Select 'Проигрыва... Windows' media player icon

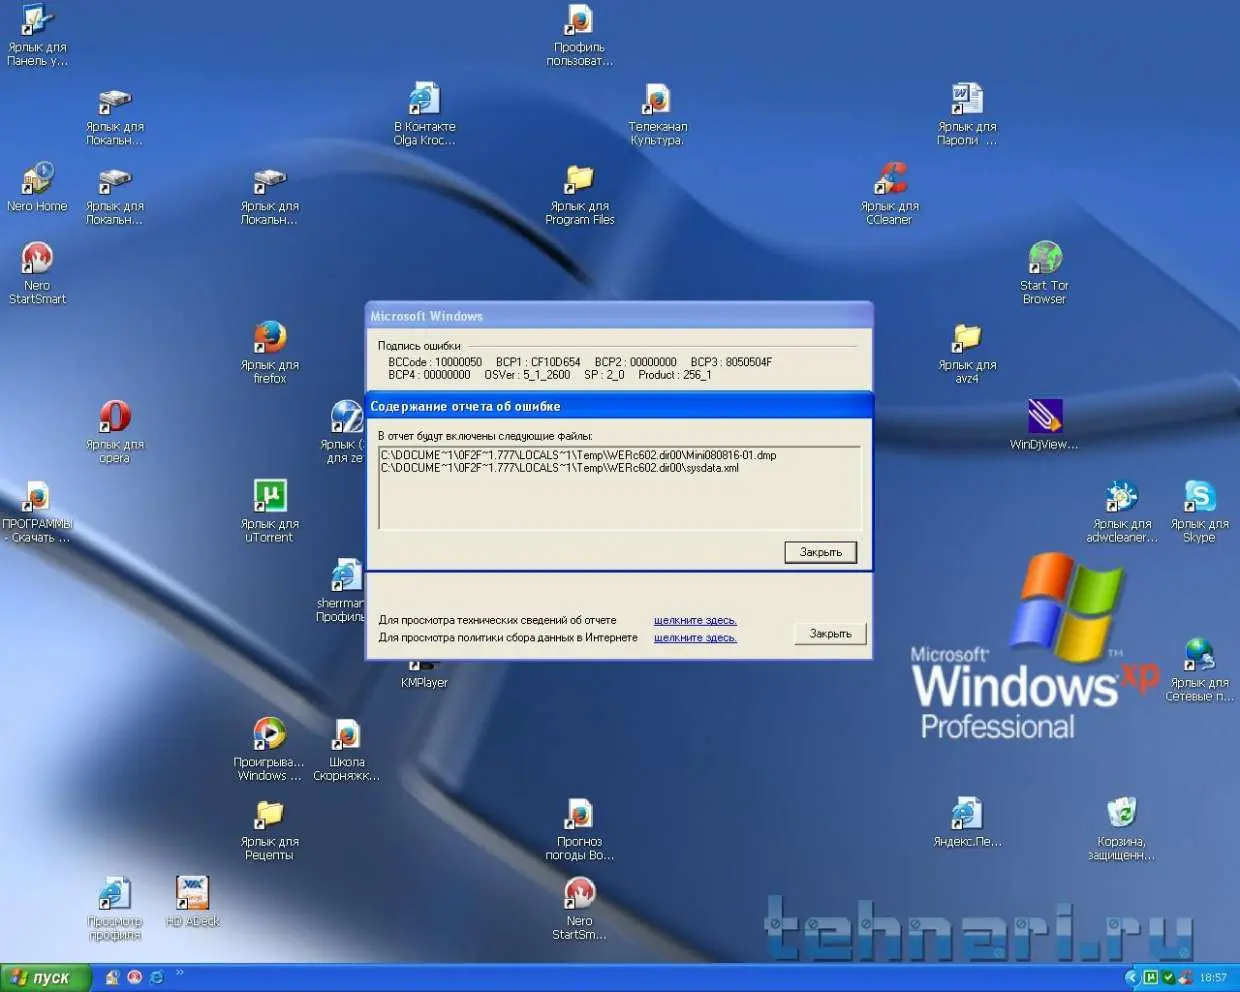click(270, 749)
